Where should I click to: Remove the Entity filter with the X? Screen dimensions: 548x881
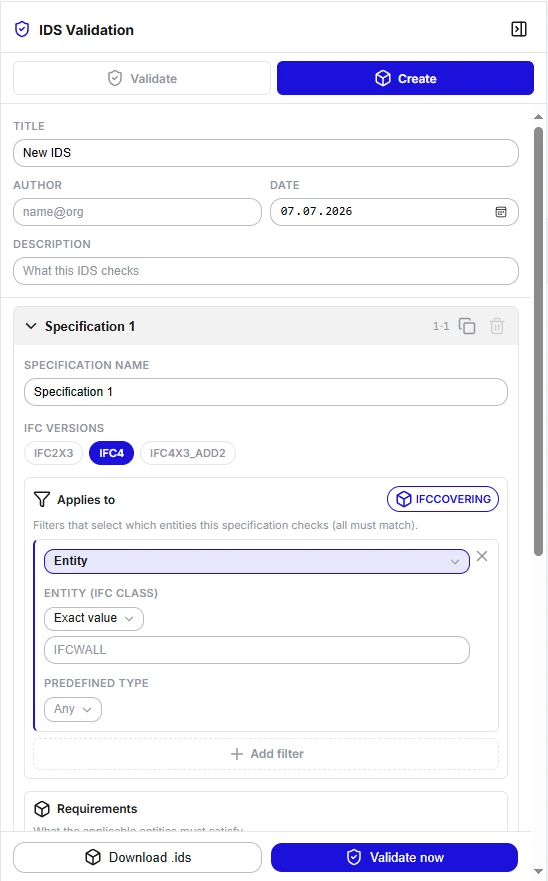pyautogui.click(x=482, y=556)
